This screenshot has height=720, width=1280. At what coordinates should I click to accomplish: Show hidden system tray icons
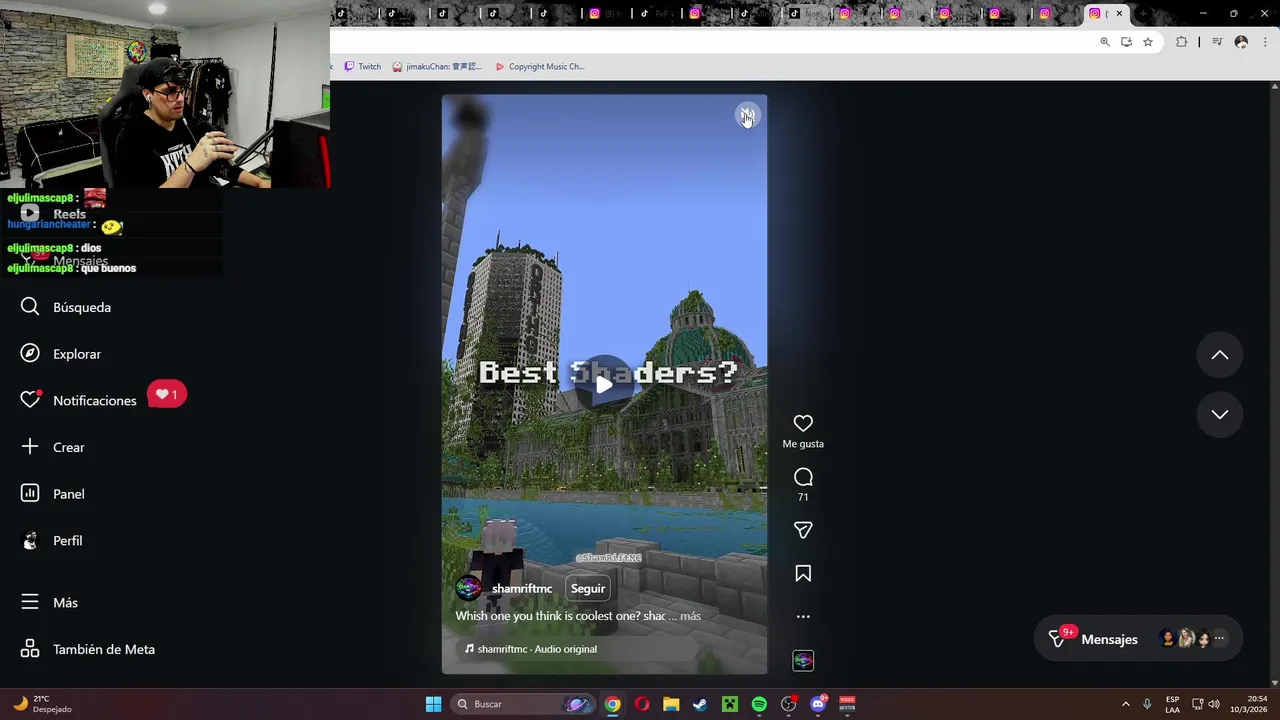click(1125, 704)
